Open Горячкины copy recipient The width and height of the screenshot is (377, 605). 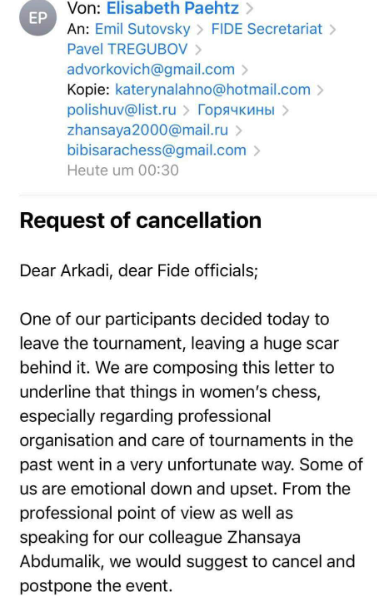coord(236,110)
